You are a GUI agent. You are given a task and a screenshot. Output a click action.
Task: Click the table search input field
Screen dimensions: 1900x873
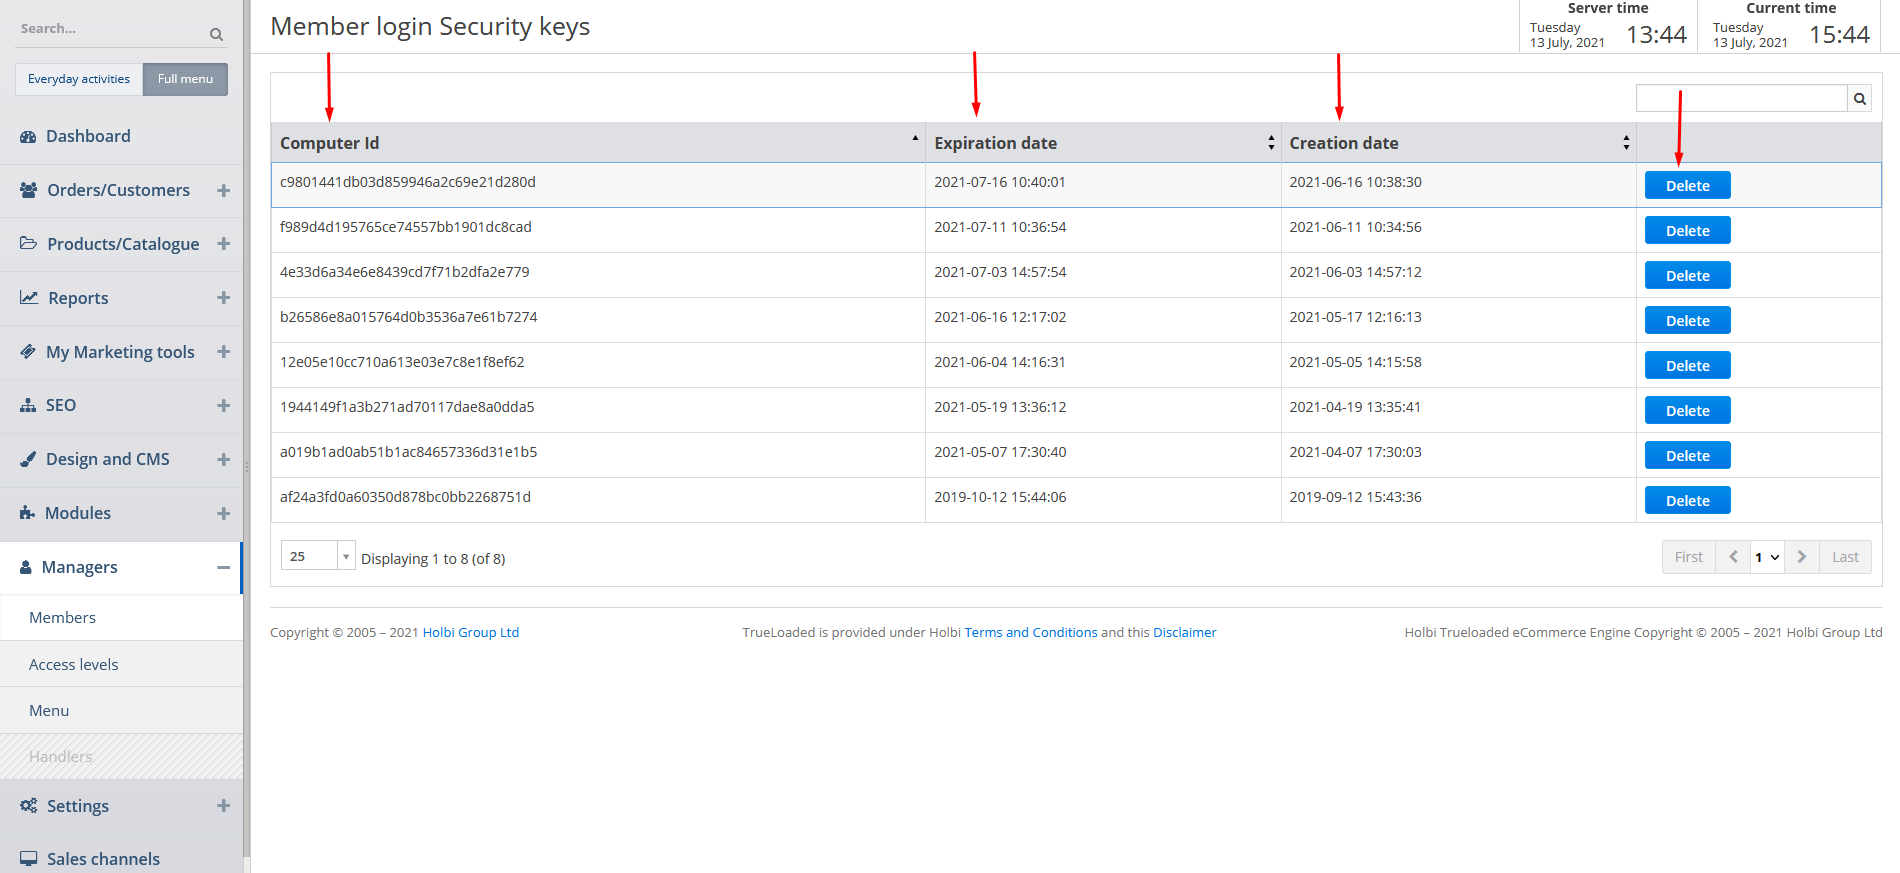pos(1740,99)
